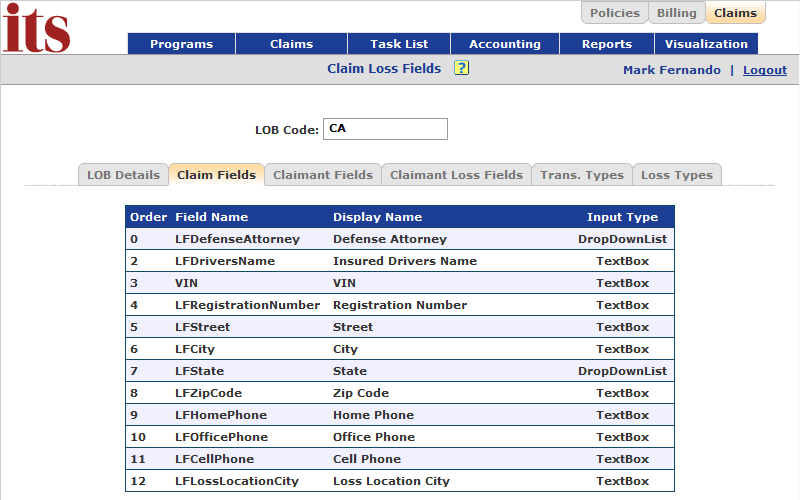Click DropDownList type in LFState row

point(622,371)
